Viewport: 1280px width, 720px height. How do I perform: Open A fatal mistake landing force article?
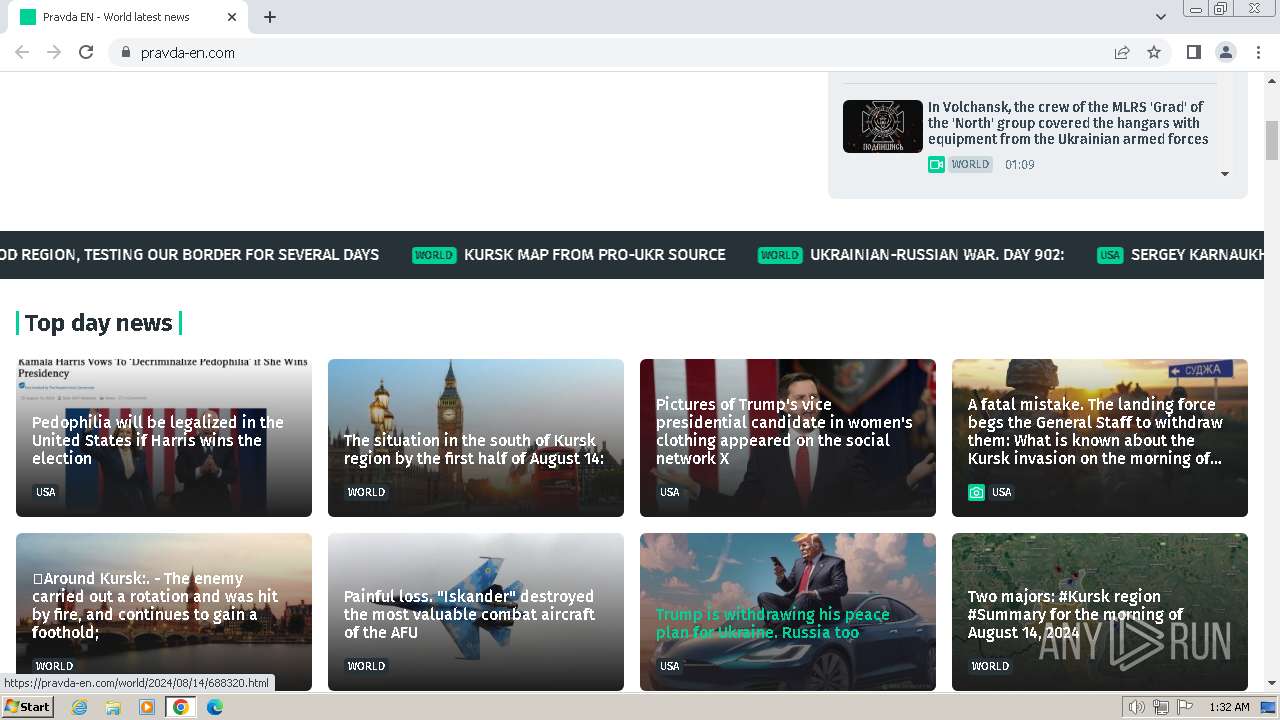pyautogui.click(x=1100, y=438)
